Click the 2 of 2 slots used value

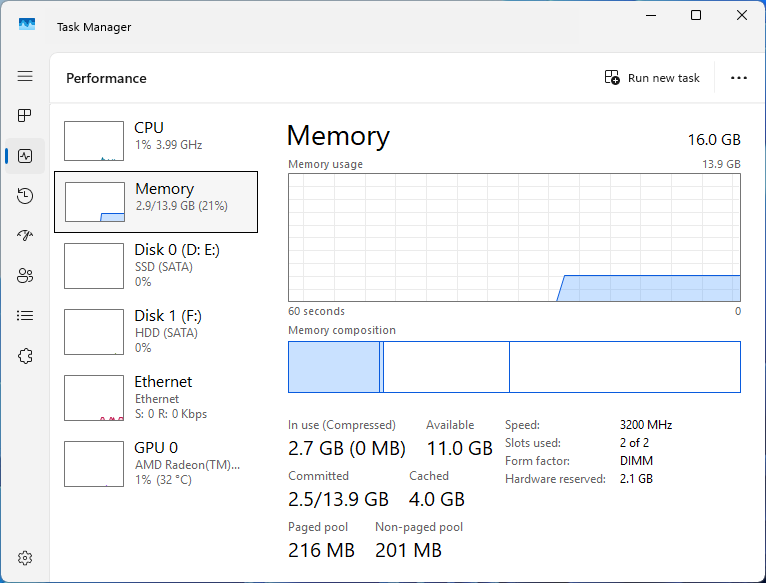pos(634,443)
